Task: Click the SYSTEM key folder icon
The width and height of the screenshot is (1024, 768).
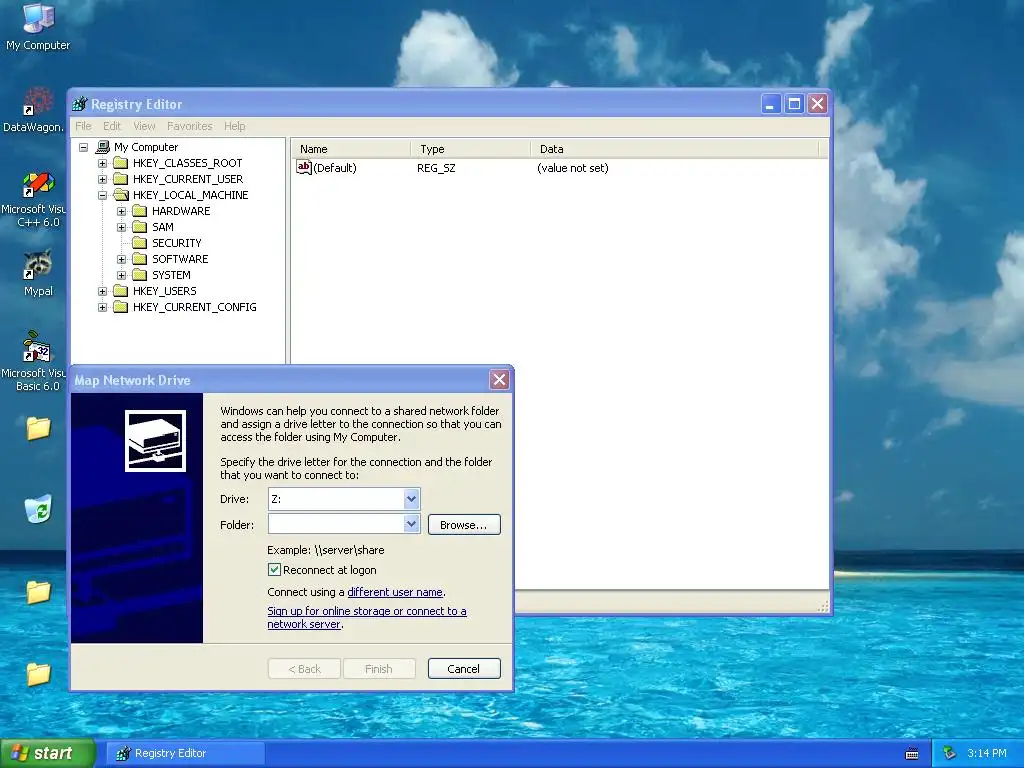Action: [x=140, y=275]
